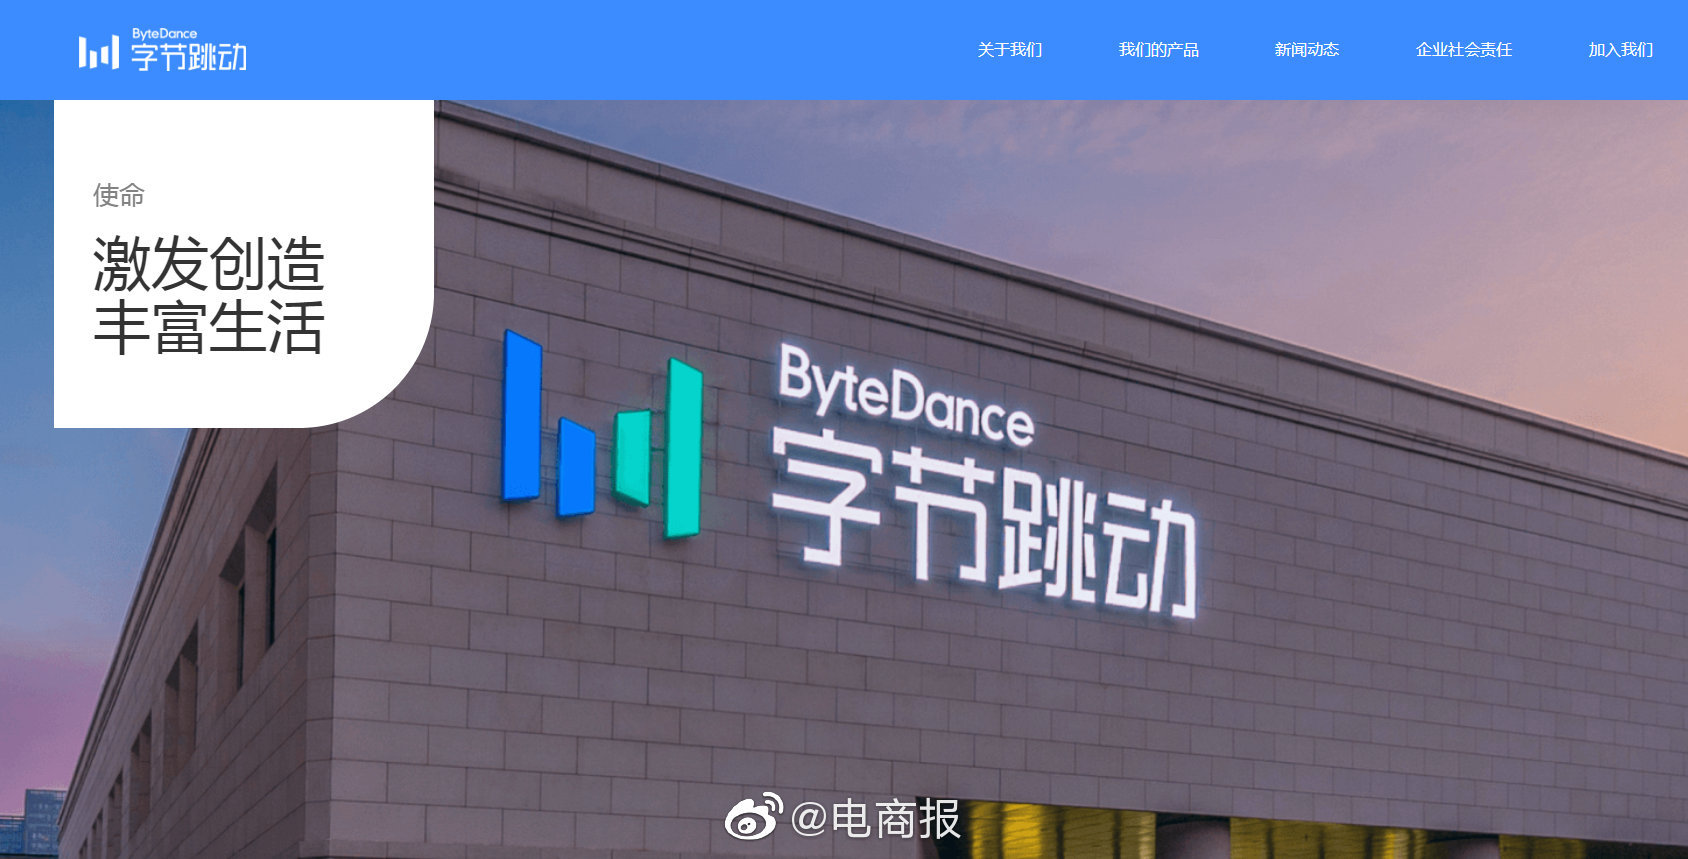The height and width of the screenshot is (859, 1688).
Task: Open 企业社会责任 navigation item
Action: 1464,50
